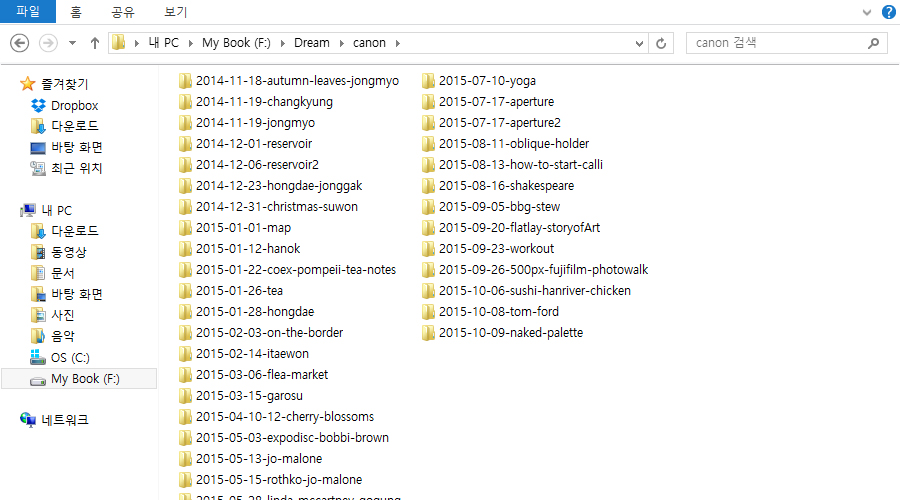
Task: Expand the ribbon with the chevron
Action: (x=866, y=12)
